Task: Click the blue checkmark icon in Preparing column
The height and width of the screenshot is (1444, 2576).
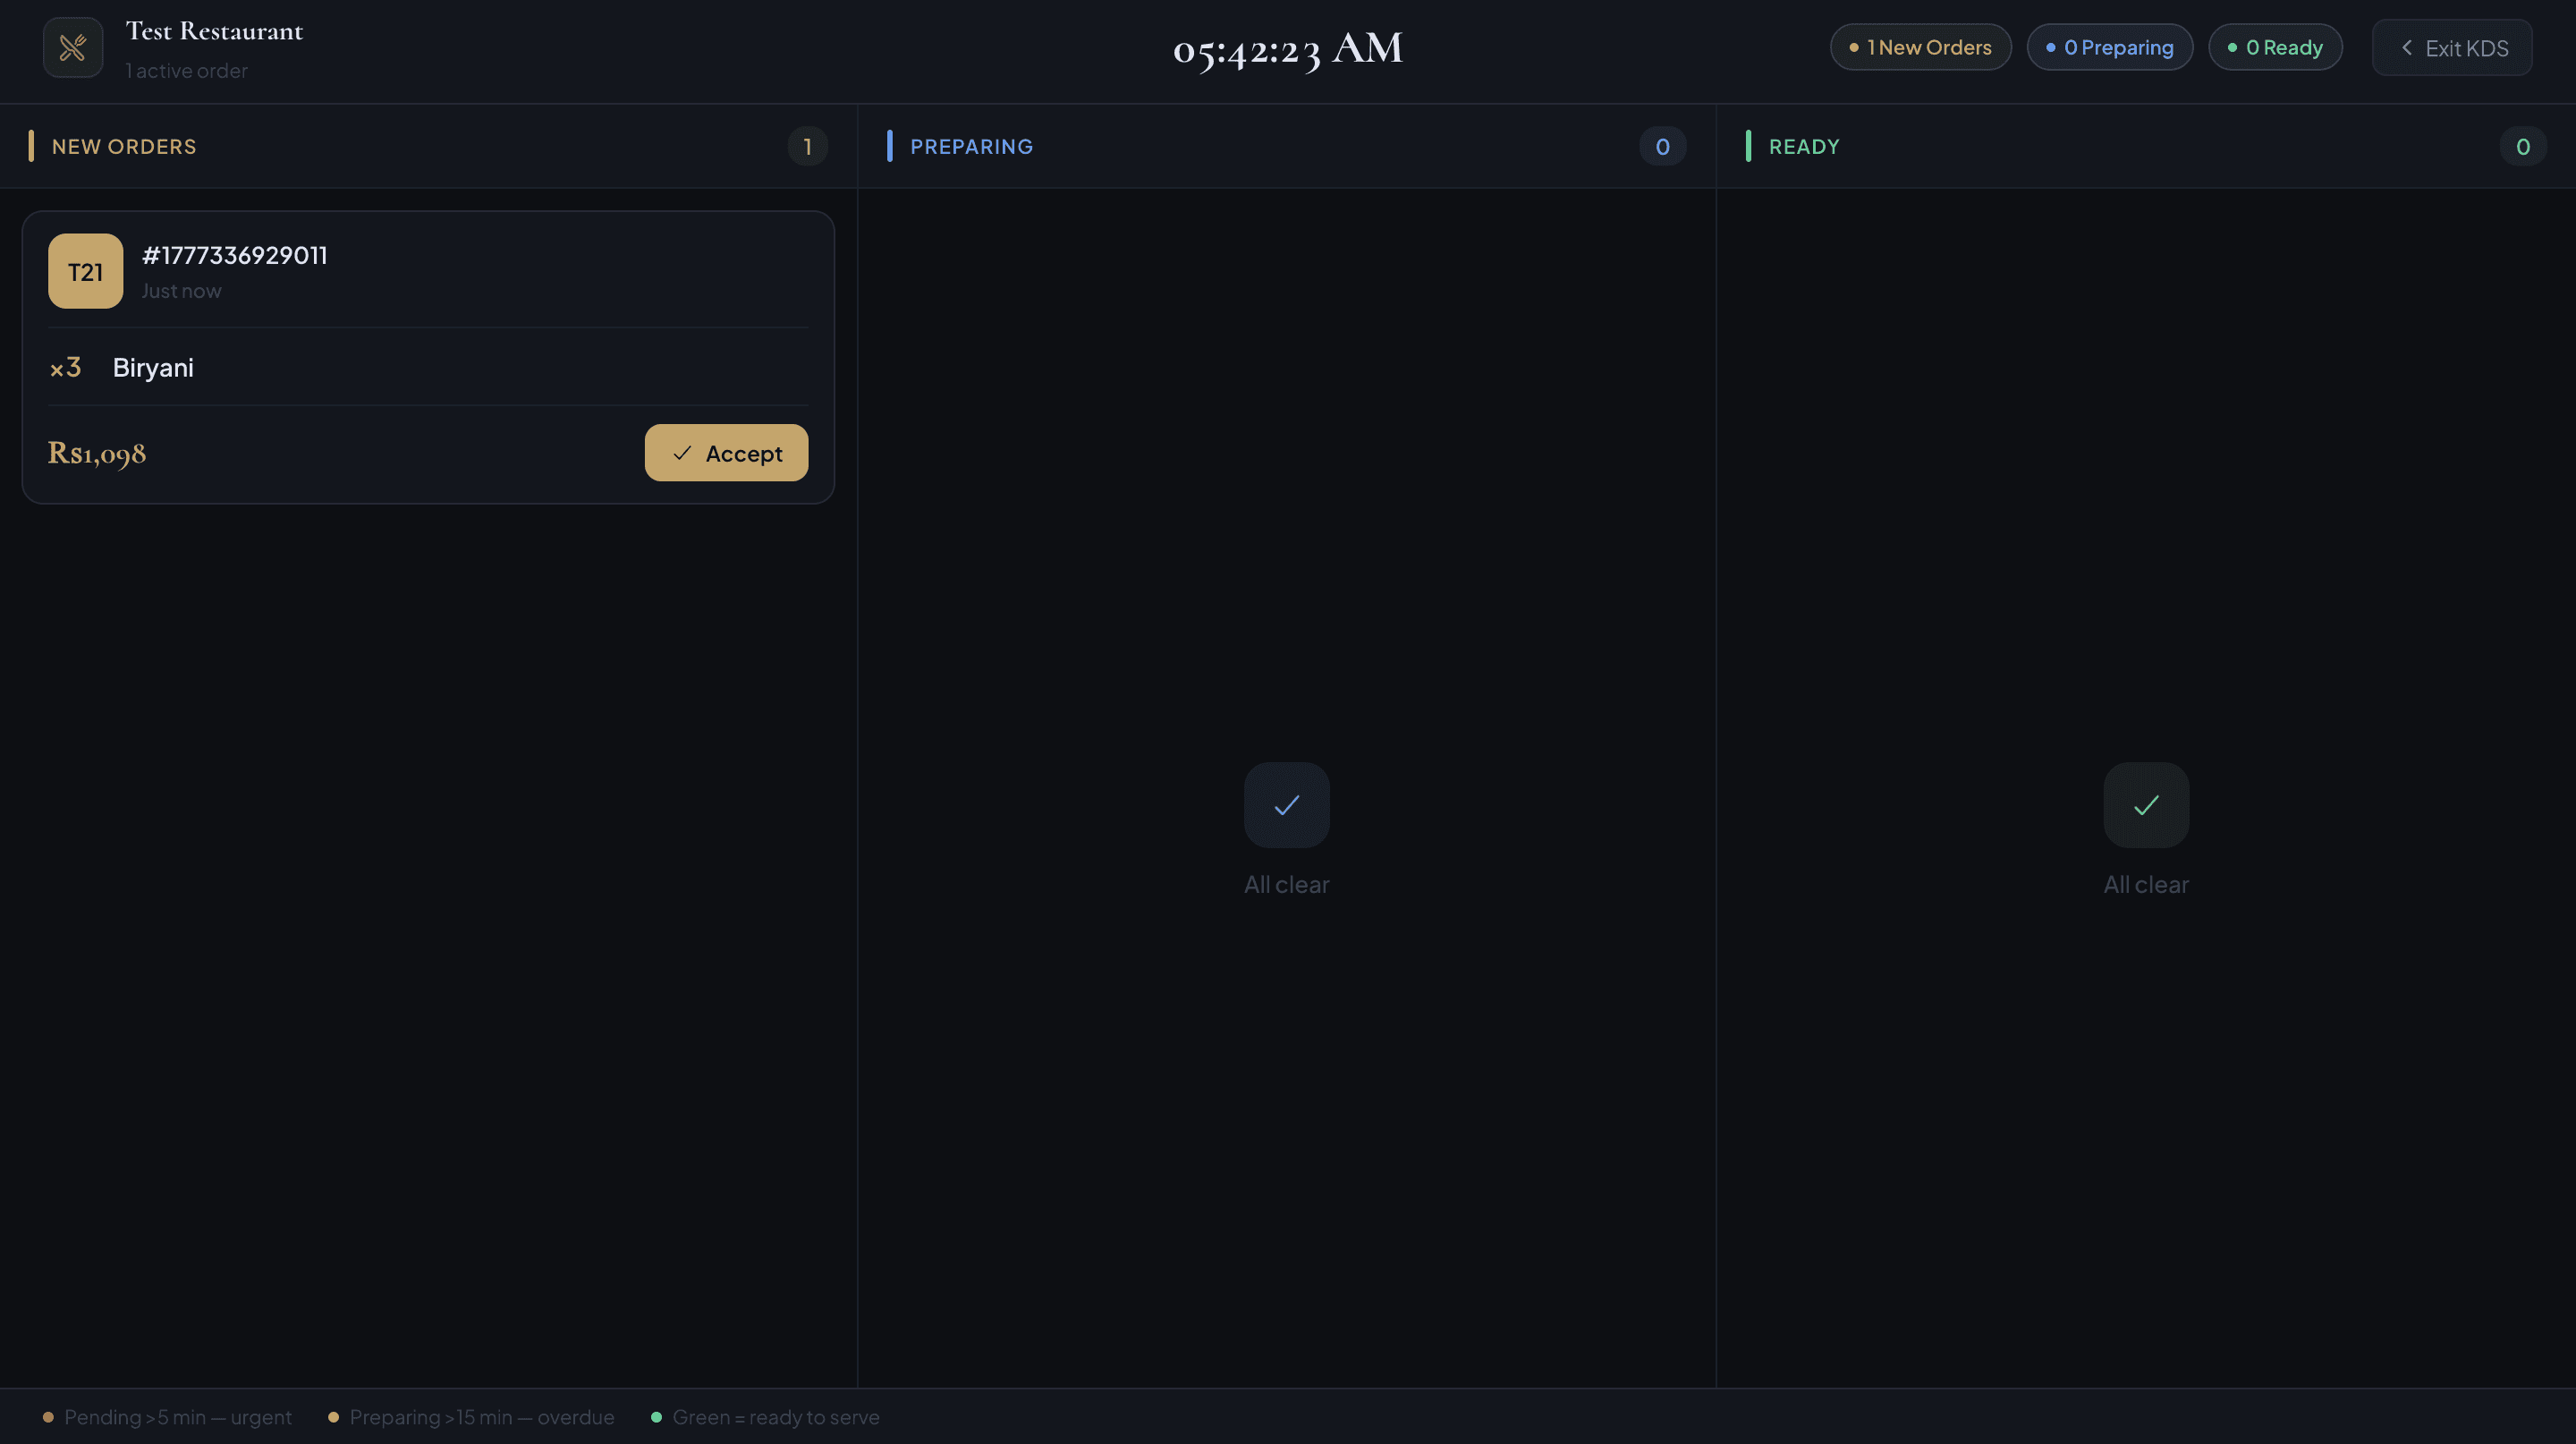Action: pos(1286,805)
